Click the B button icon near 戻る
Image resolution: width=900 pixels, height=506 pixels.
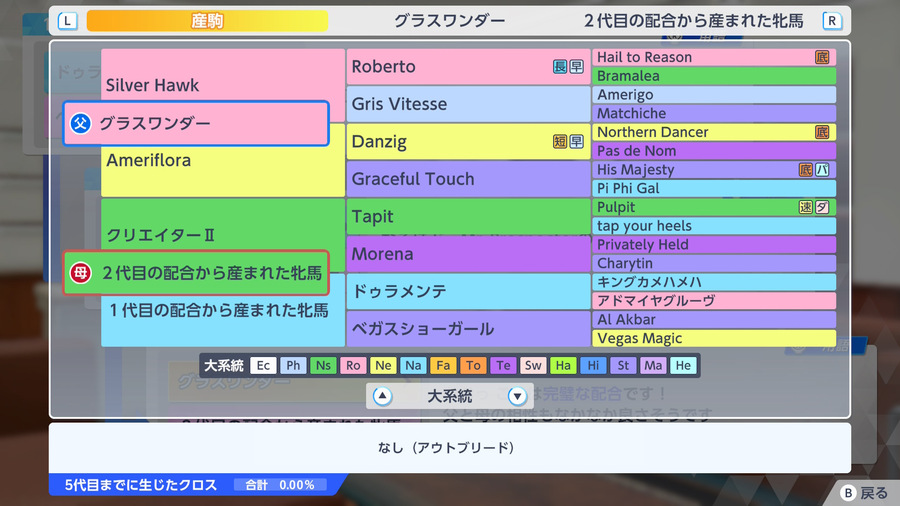[x=848, y=493]
